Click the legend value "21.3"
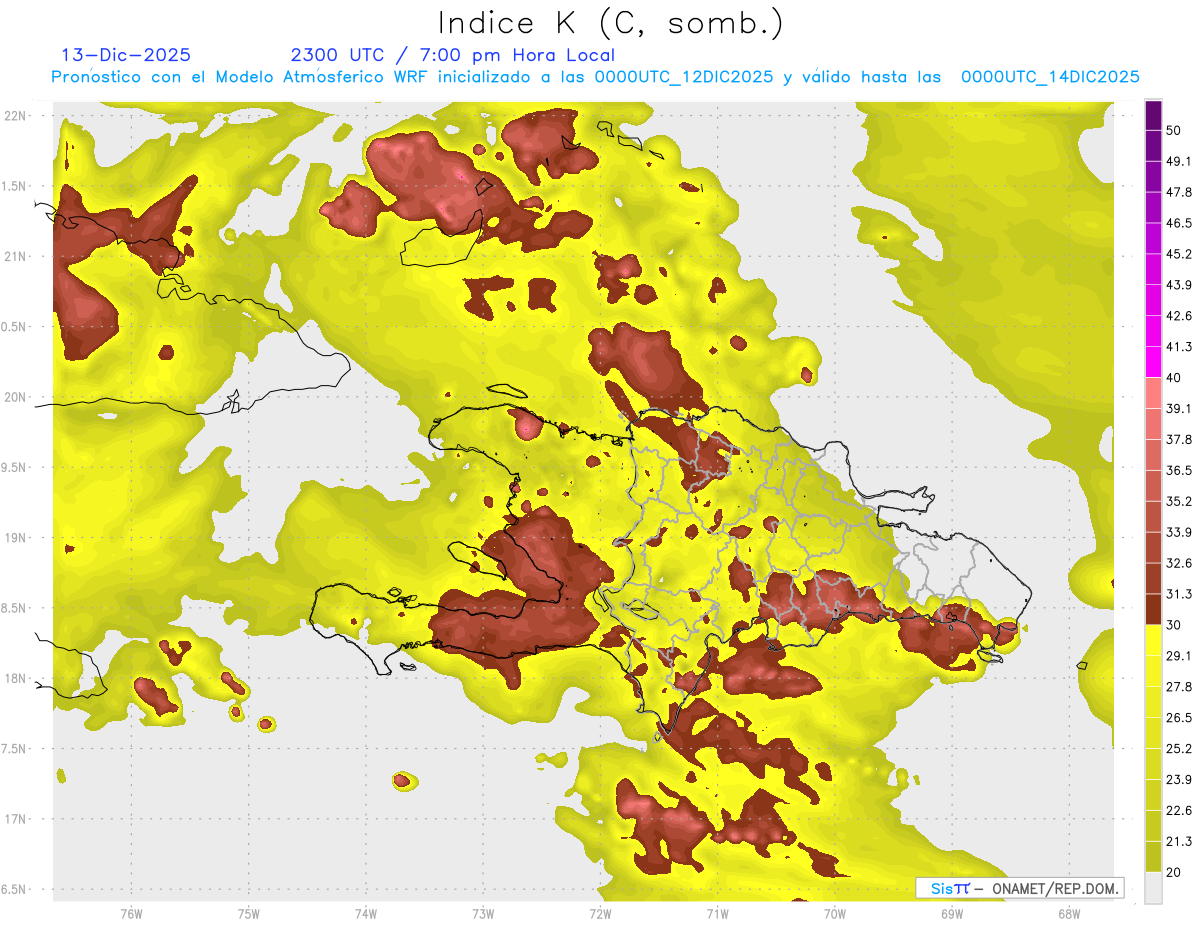The width and height of the screenshot is (1200, 927). pyautogui.click(x=1179, y=842)
